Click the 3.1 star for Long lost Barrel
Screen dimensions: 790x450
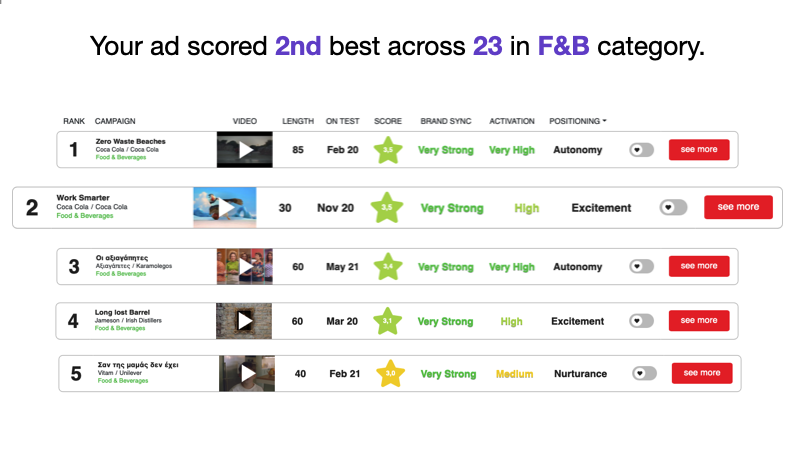click(x=388, y=321)
